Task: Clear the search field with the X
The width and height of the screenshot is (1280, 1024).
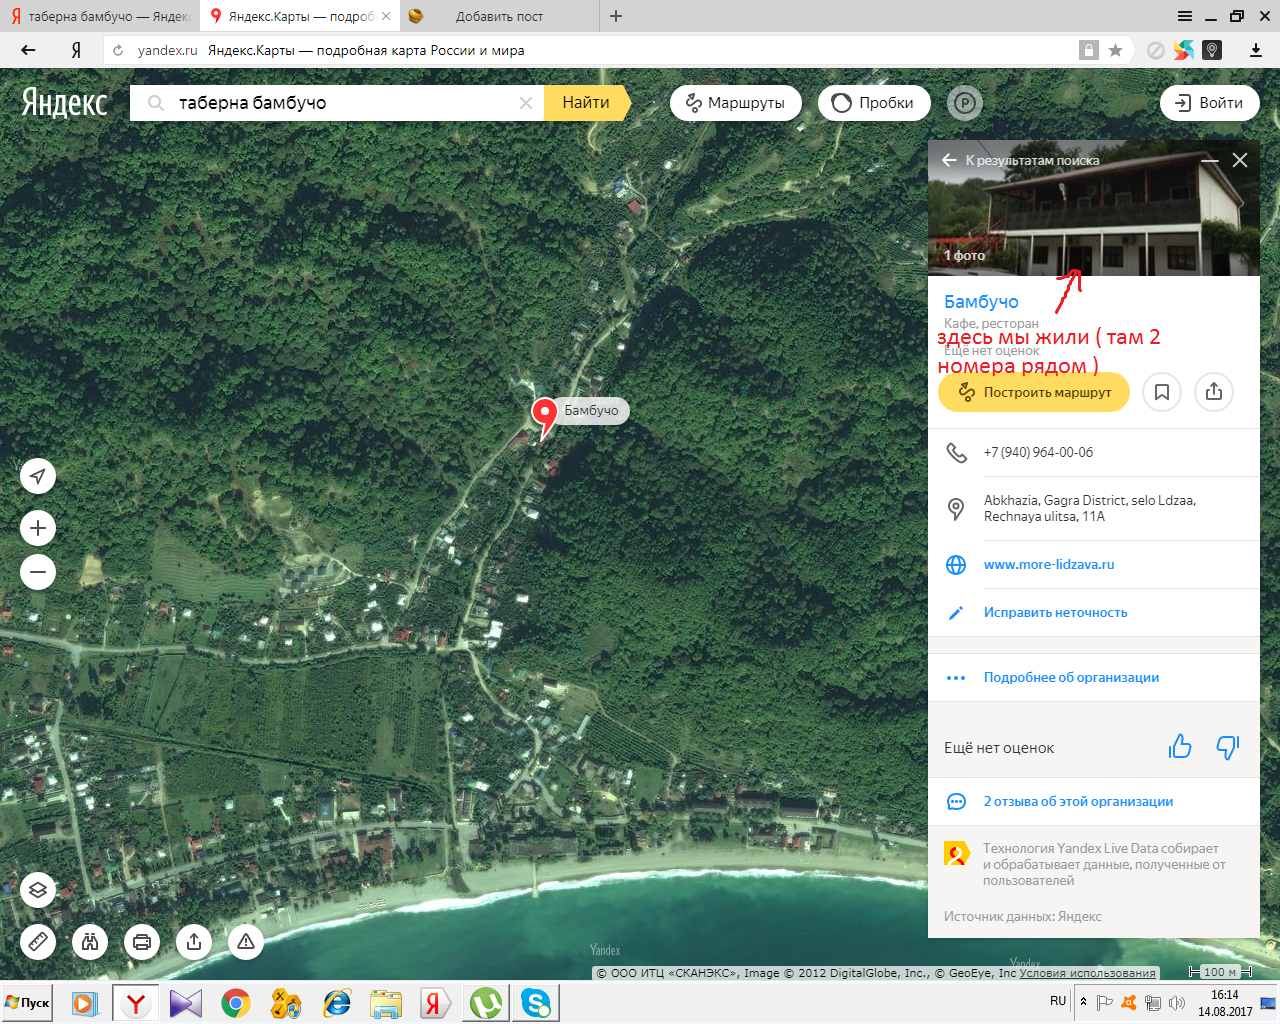Action: point(526,103)
